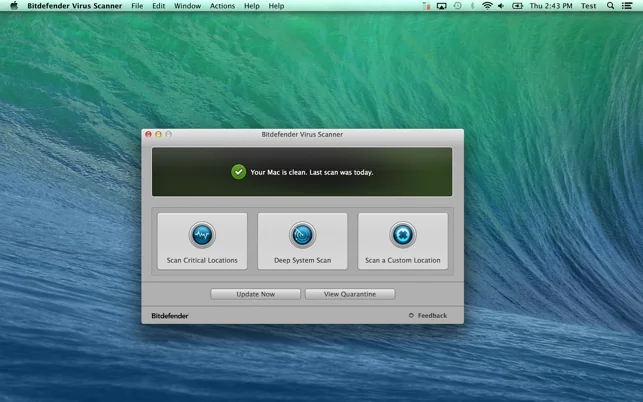Screen dimensions: 643x402
Task: Open the File menu
Action: click(x=137, y=6)
